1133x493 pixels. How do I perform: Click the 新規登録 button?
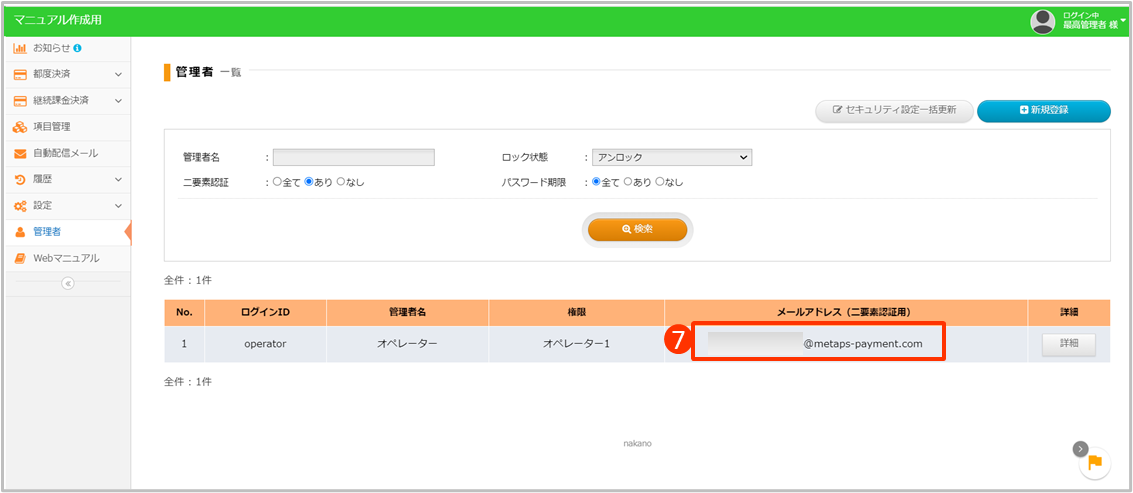click(x=1043, y=110)
